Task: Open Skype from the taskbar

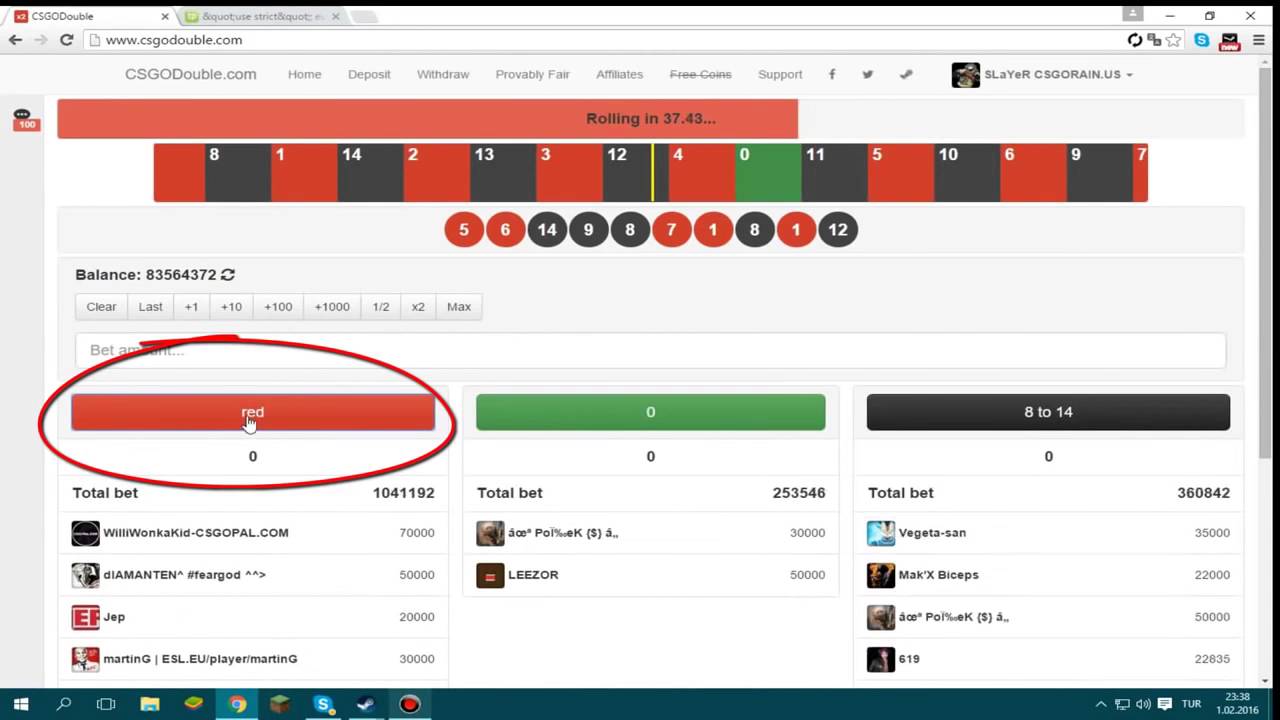Action: [x=323, y=704]
